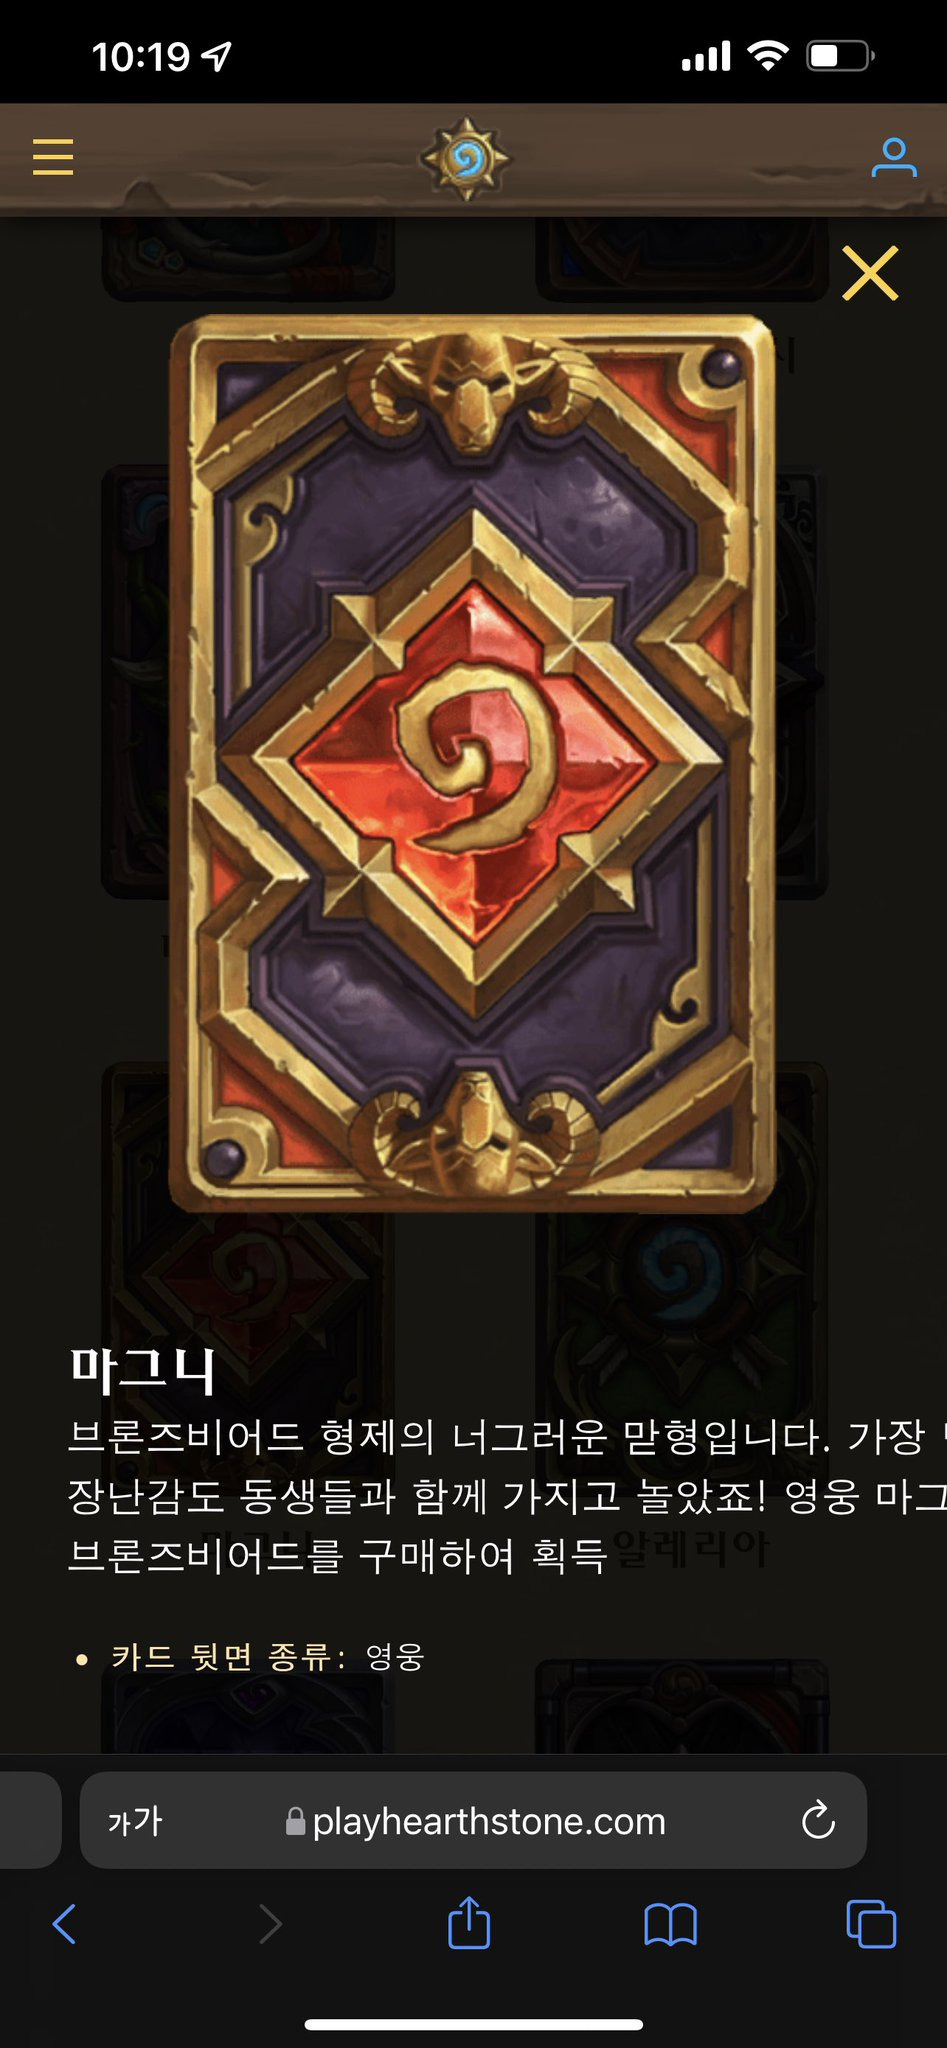
Task: Tap the iOS home indicator bar
Action: coord(473,2025)
